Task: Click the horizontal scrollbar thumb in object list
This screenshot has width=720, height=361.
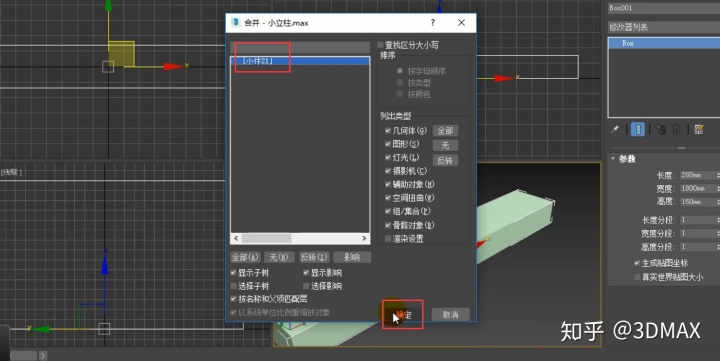Action: pos(266,238)
